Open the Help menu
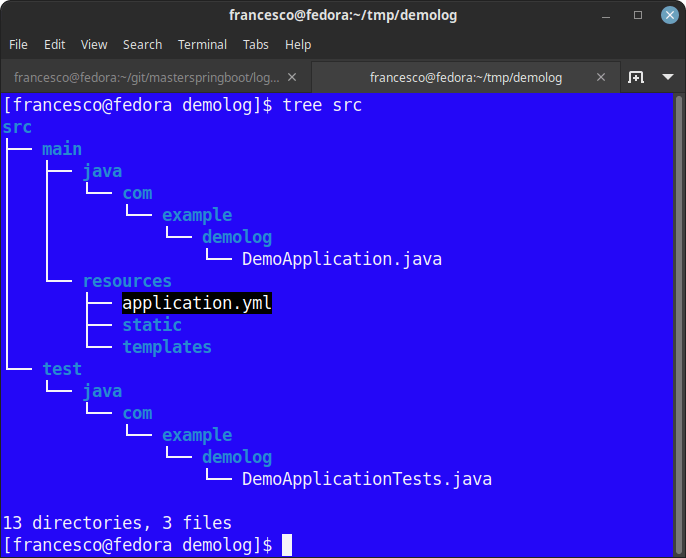The image size is (686, 558). tap(298, 45)
